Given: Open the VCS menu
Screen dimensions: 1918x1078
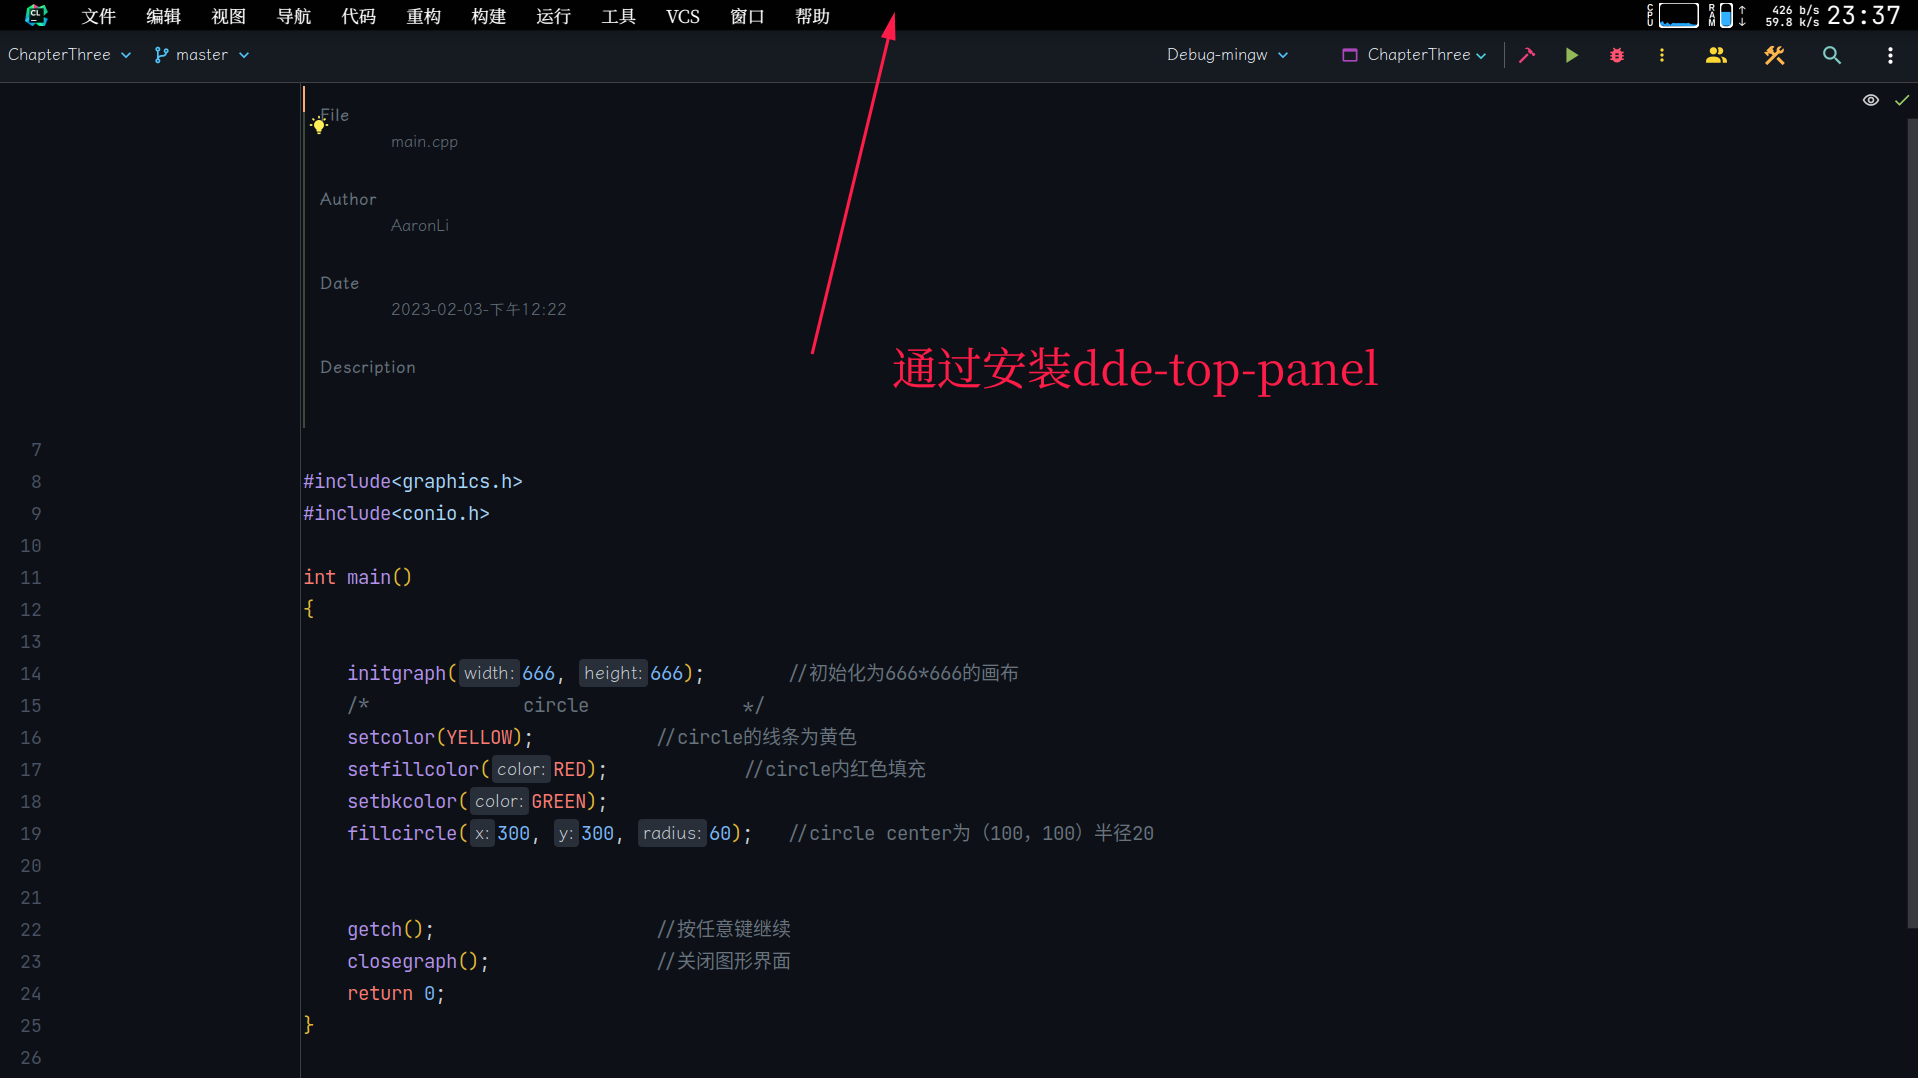Looking at the screenshot, I should tap(683, 16).
